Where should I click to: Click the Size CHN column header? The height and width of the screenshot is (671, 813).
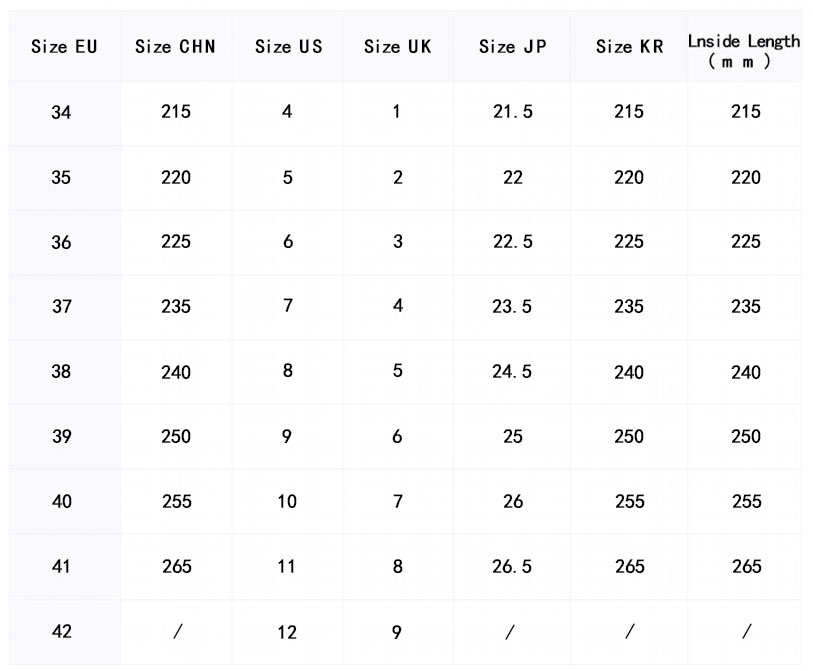click(x=176, y=47)
